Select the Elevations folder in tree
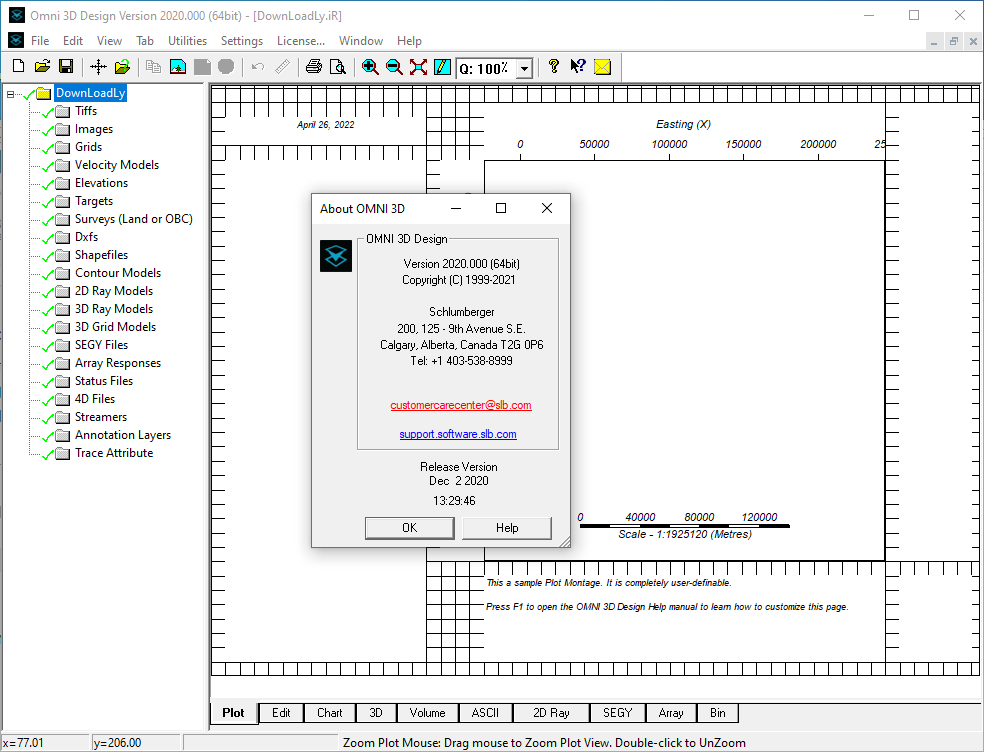 (101, 183)
